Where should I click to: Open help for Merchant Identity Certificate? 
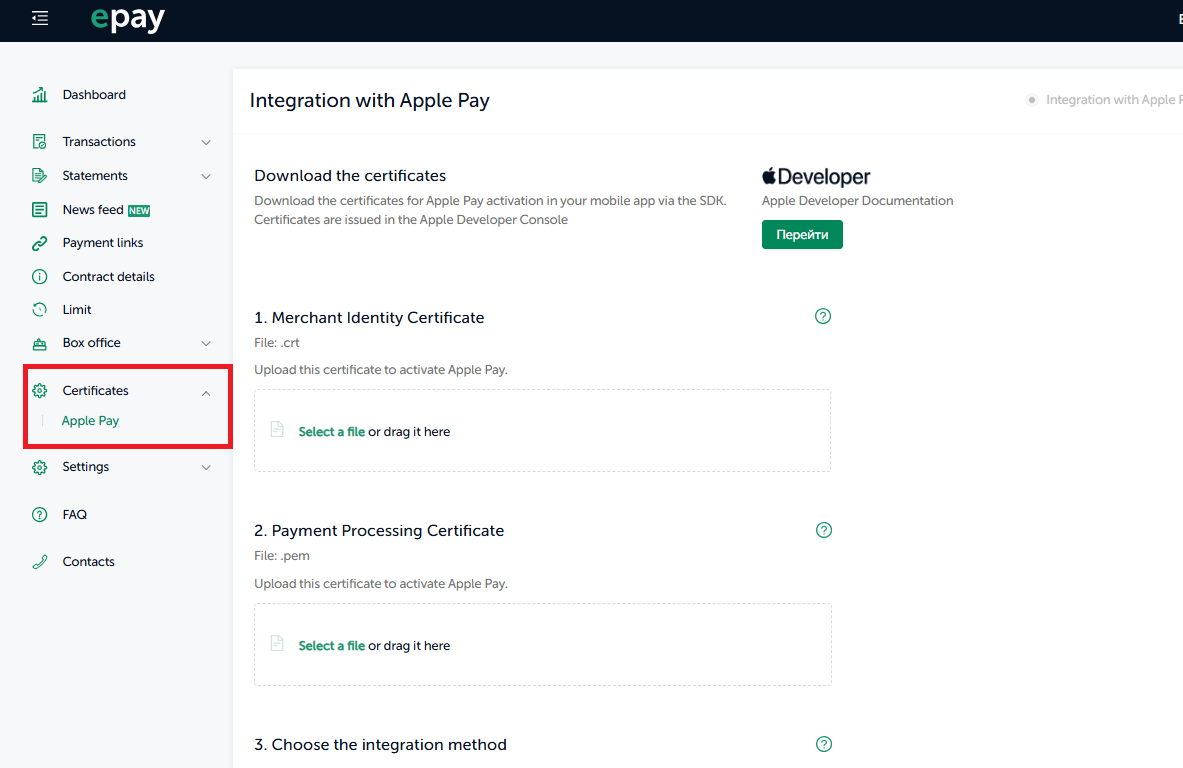pos(823,316)
